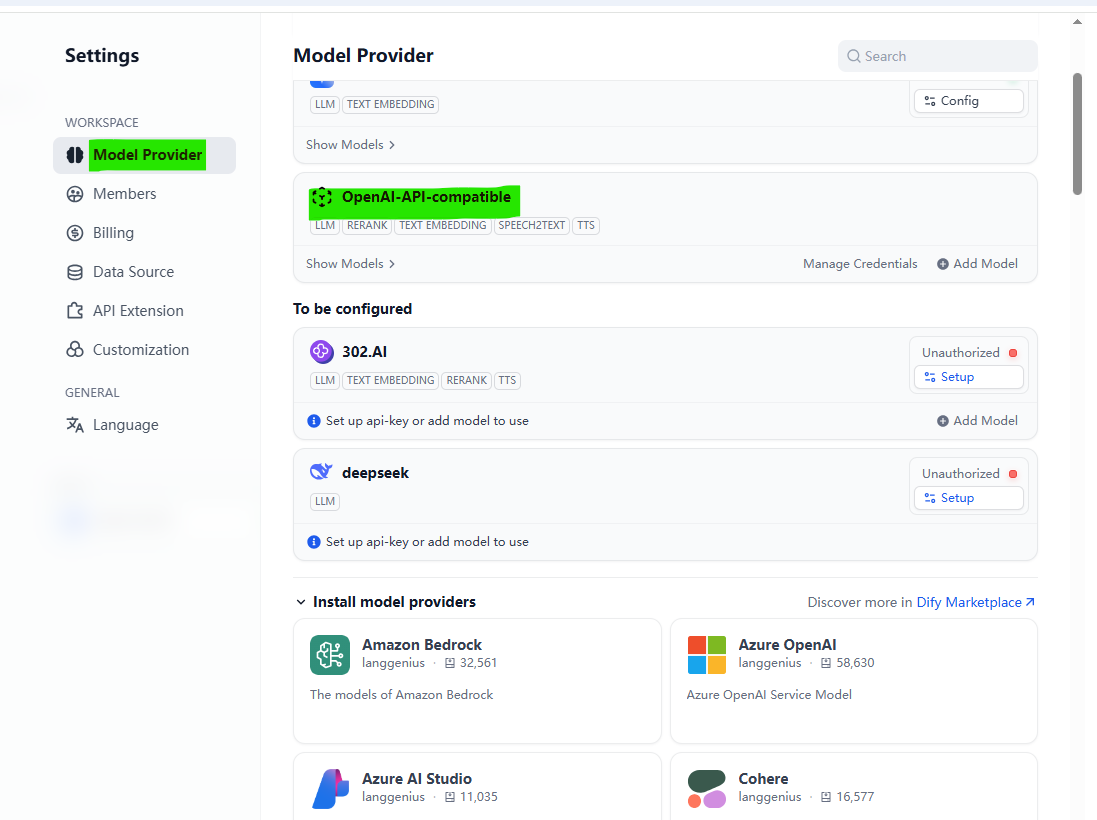Expand Show Models for OpenAI-API-compatible
This screenshot has height=820, width=1097.
click(351, 264)
